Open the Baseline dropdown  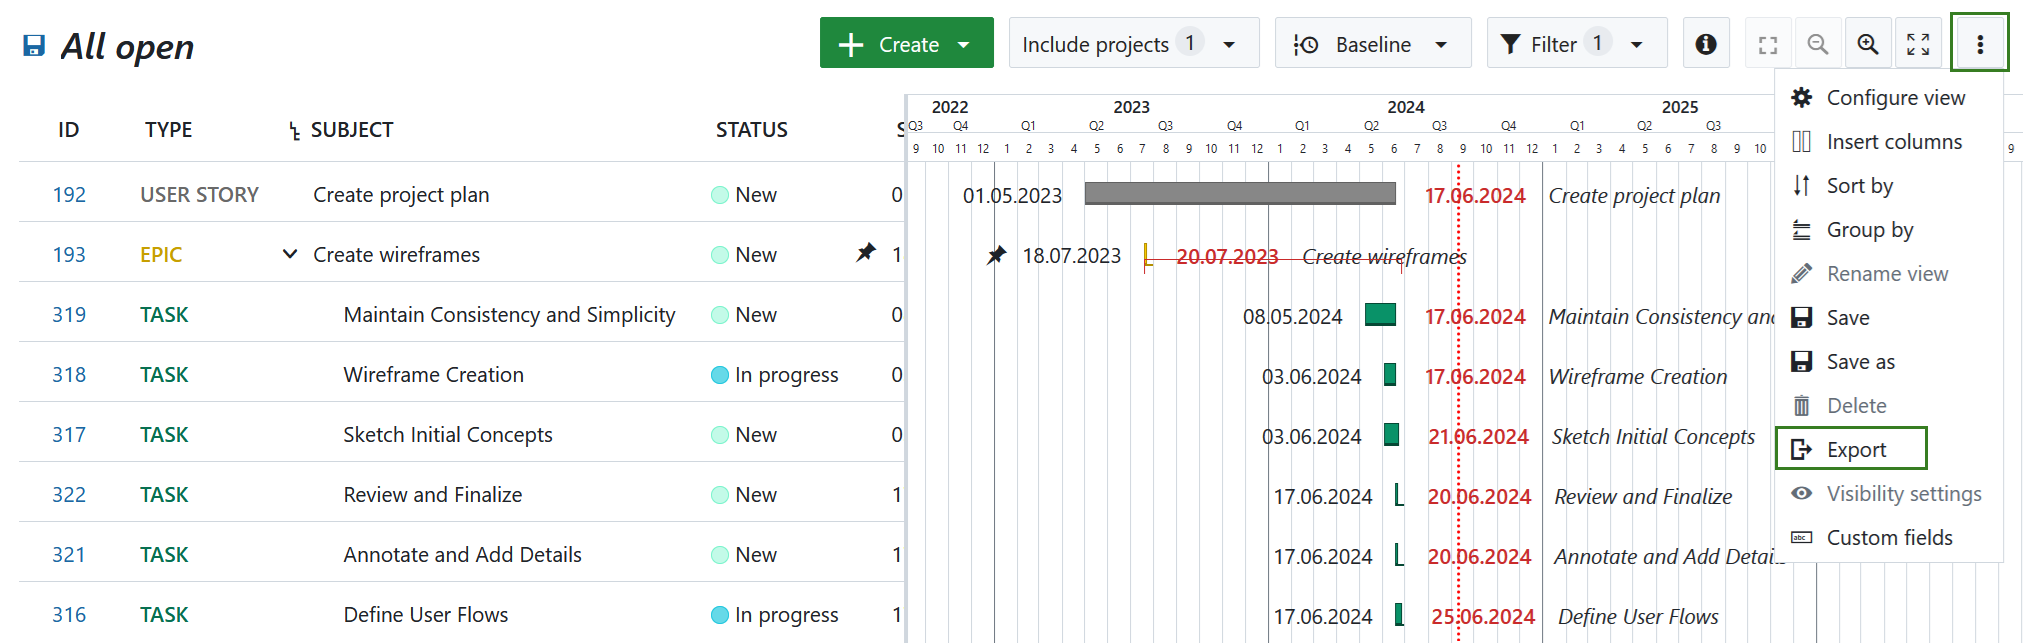tap(1372, 44)
